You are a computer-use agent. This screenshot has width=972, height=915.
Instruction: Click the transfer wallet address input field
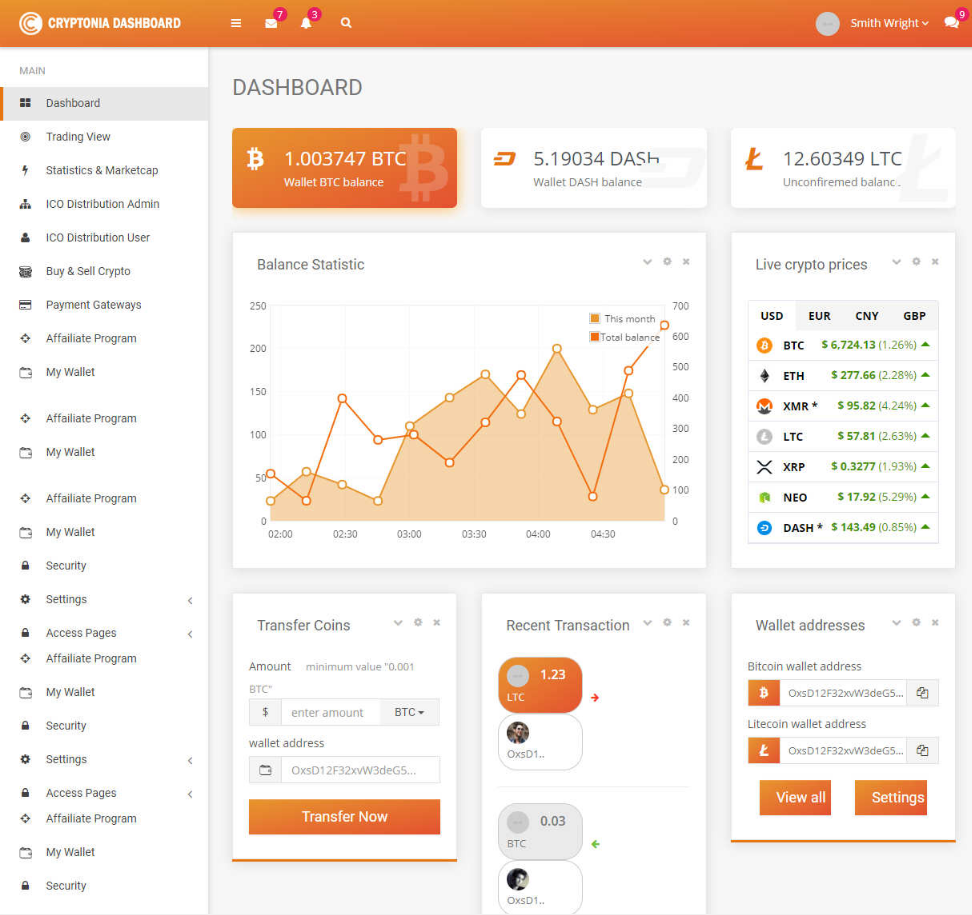pyautogui.click(x=360, y=770)
